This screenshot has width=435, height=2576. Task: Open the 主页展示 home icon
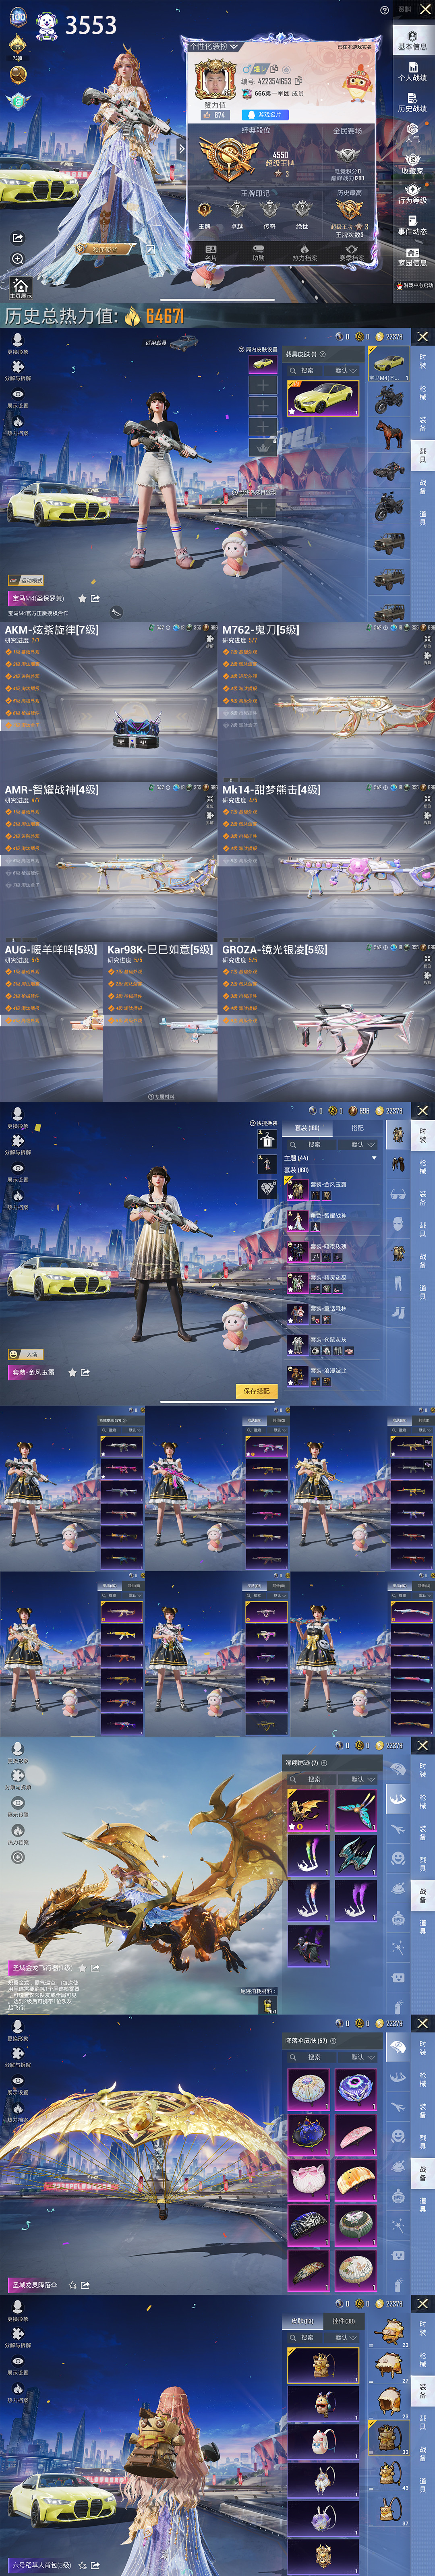pyautogui.click(x=20, y=288)
